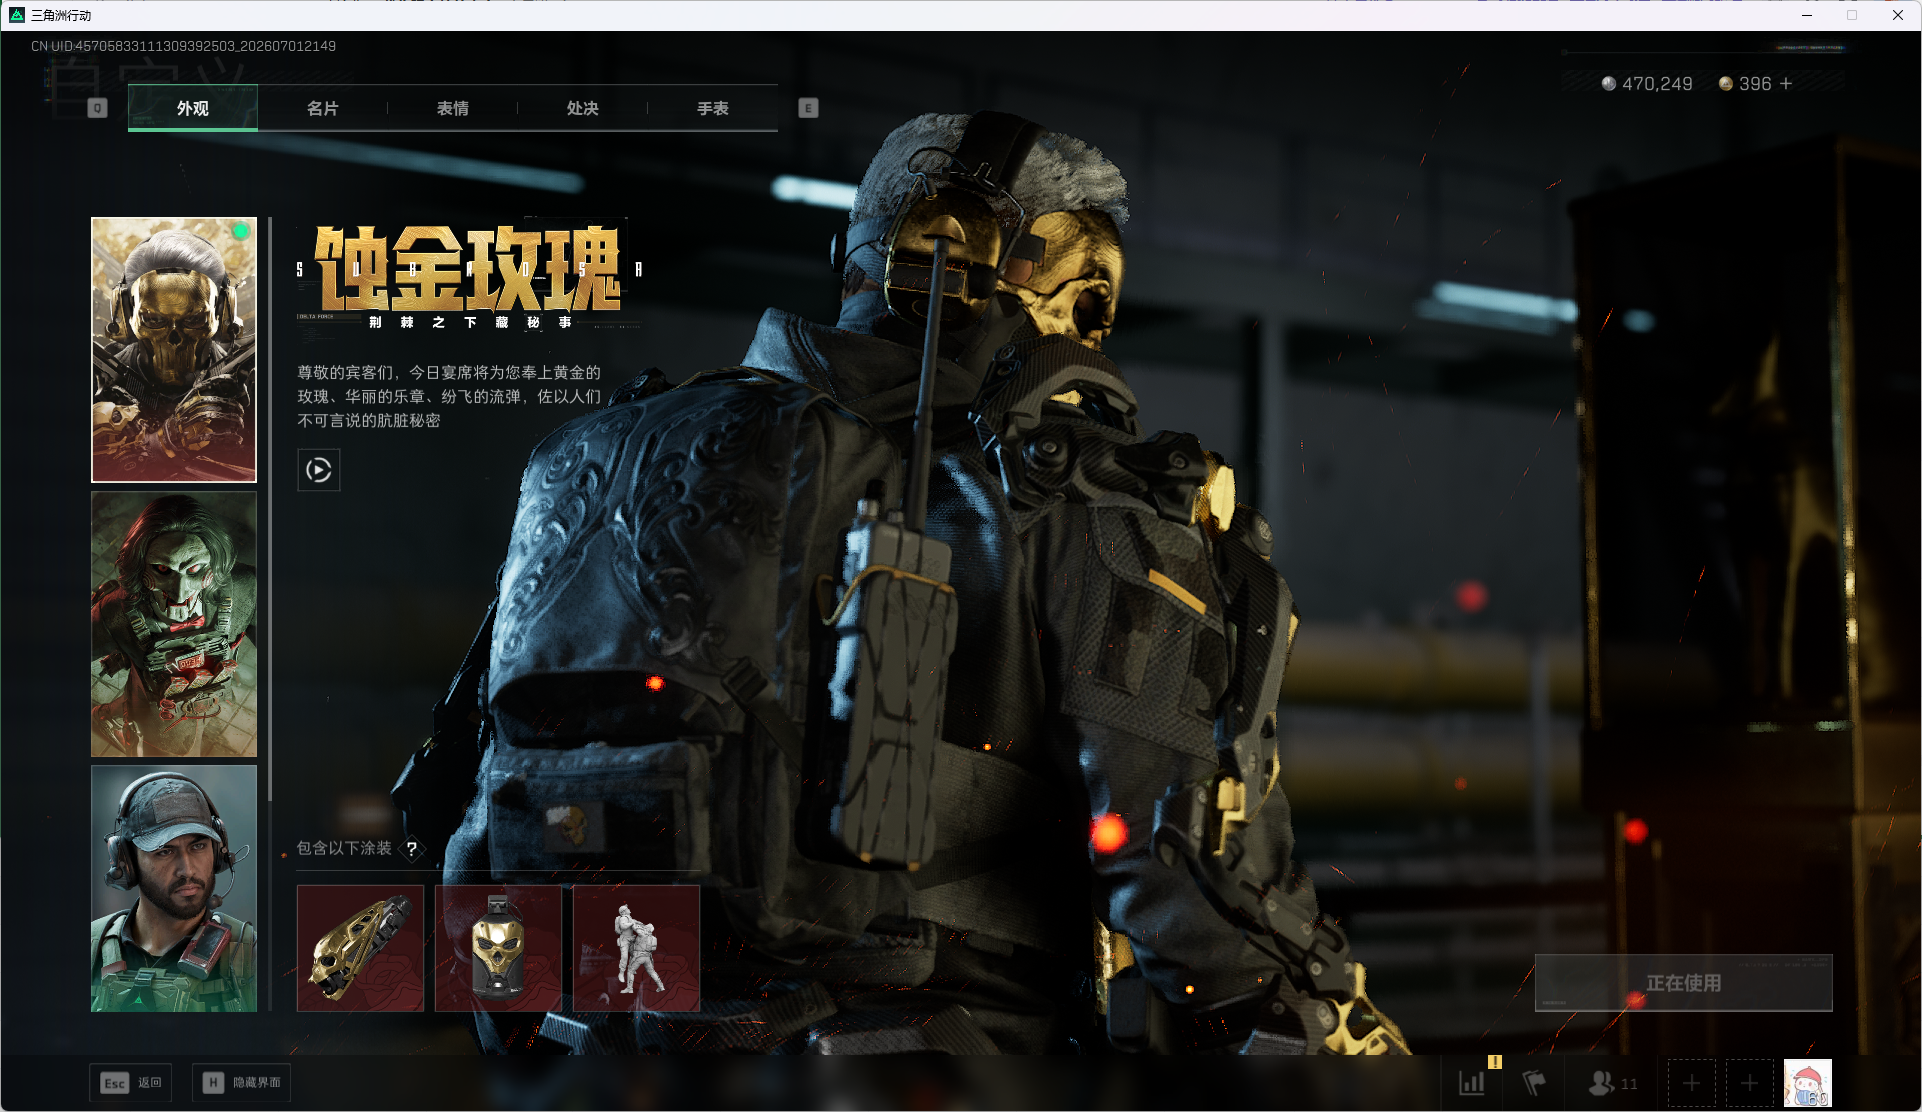Open the 处决 tab
The height and width of the screenshot is (1112, 1922).
[582, 108]
